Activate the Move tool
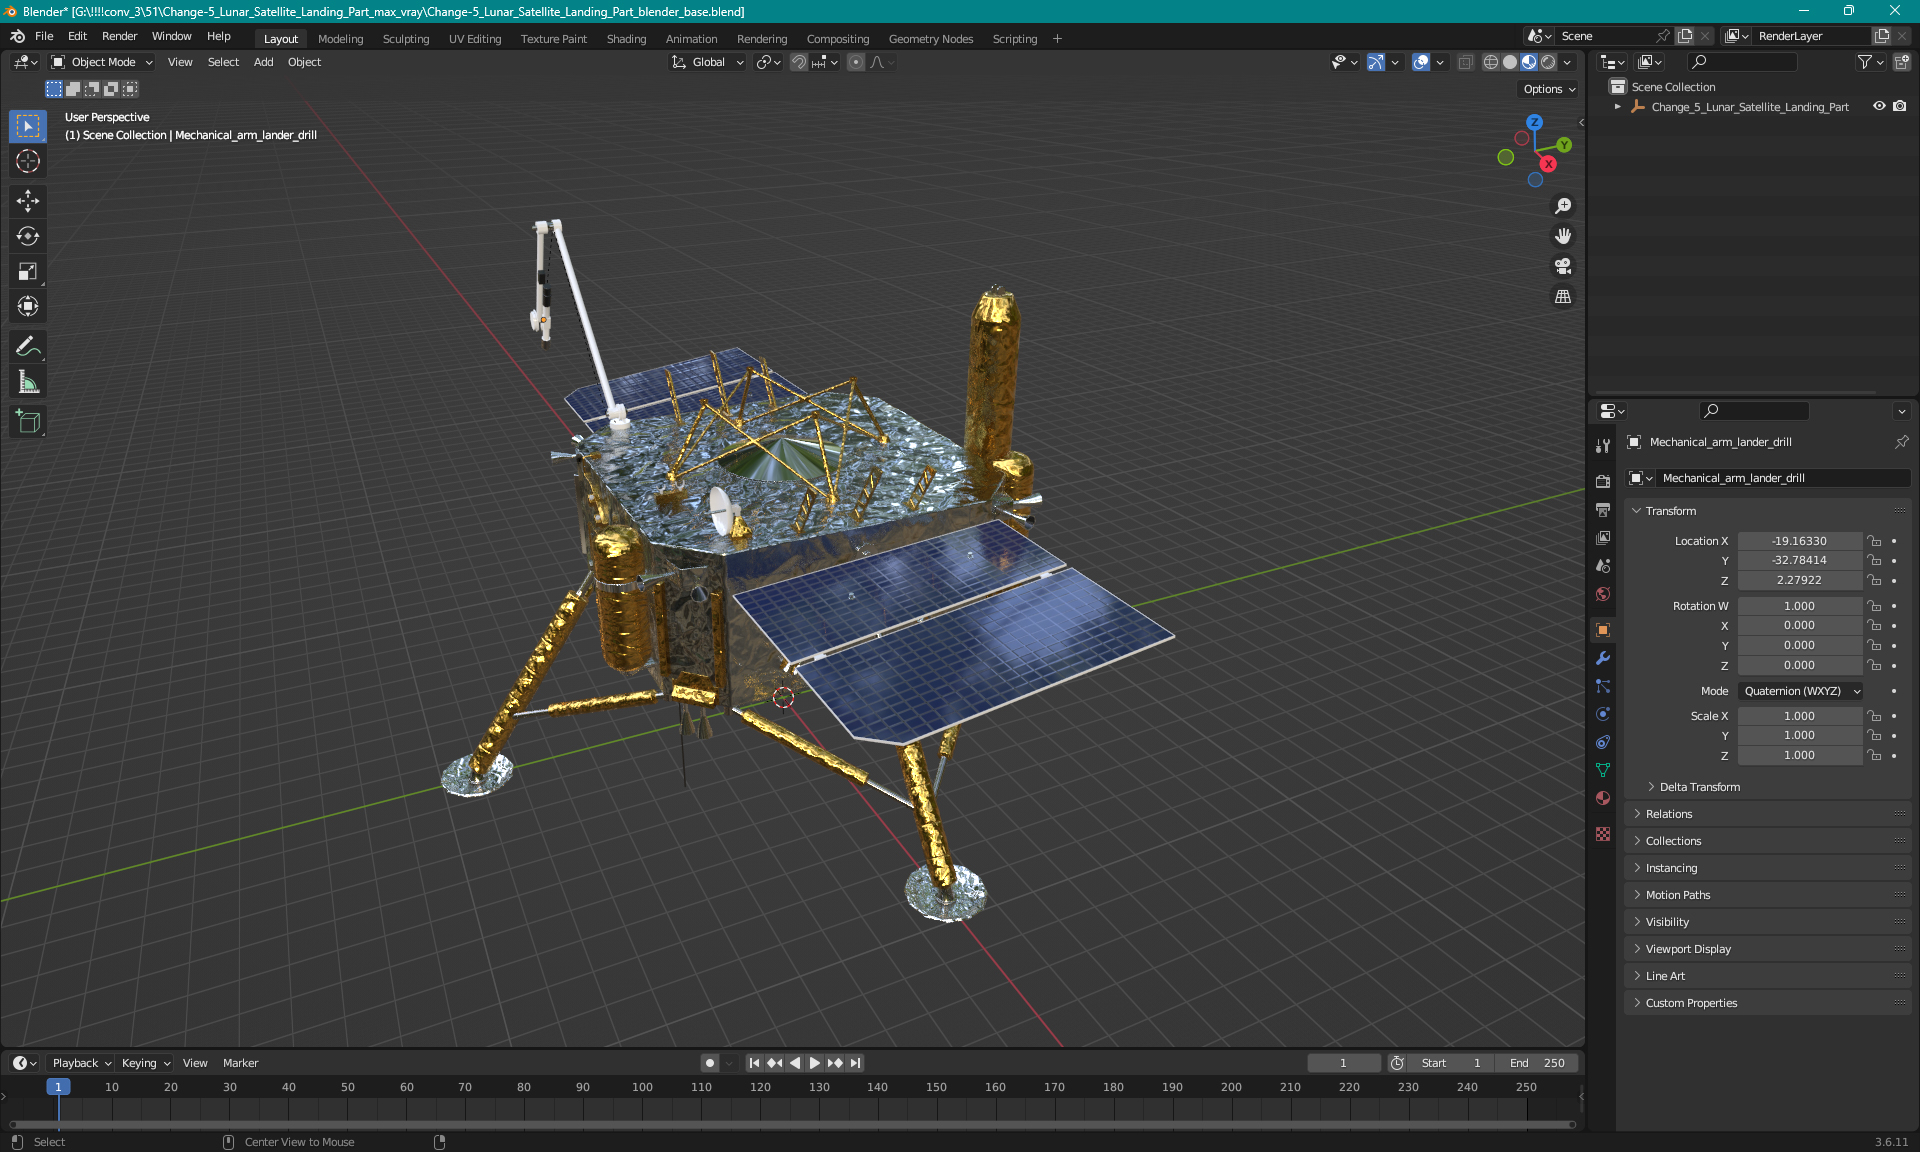The width and height of the screenshot is (1920, 1152). click(x=28, y=201)
